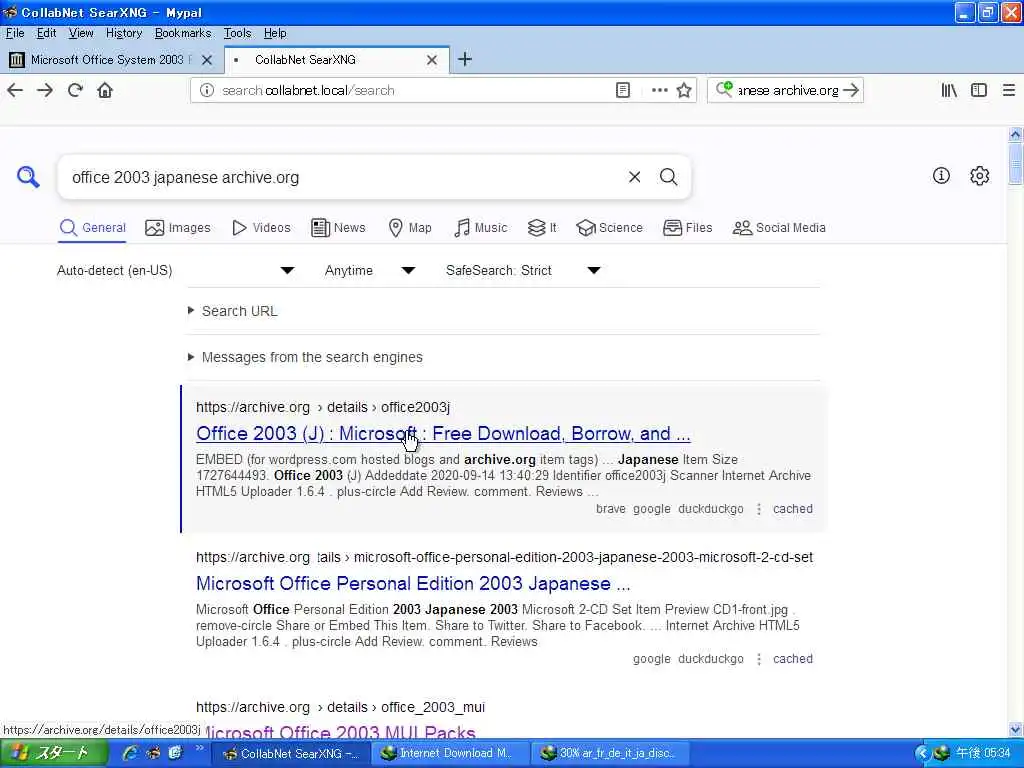
Task: Open the browser hamburger menu
Action: (x=1008, y=90)
